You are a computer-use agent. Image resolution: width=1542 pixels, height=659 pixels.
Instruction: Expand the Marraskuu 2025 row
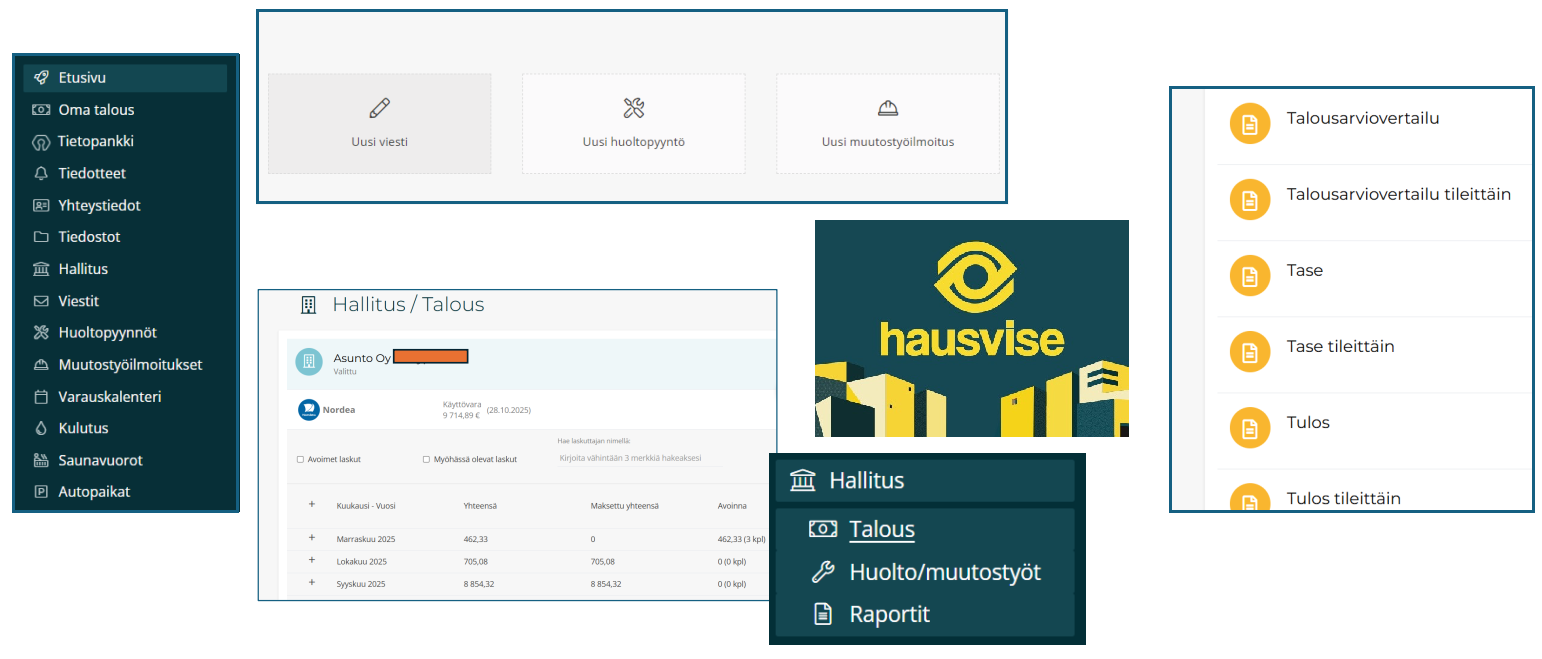(x=312, y=538)
